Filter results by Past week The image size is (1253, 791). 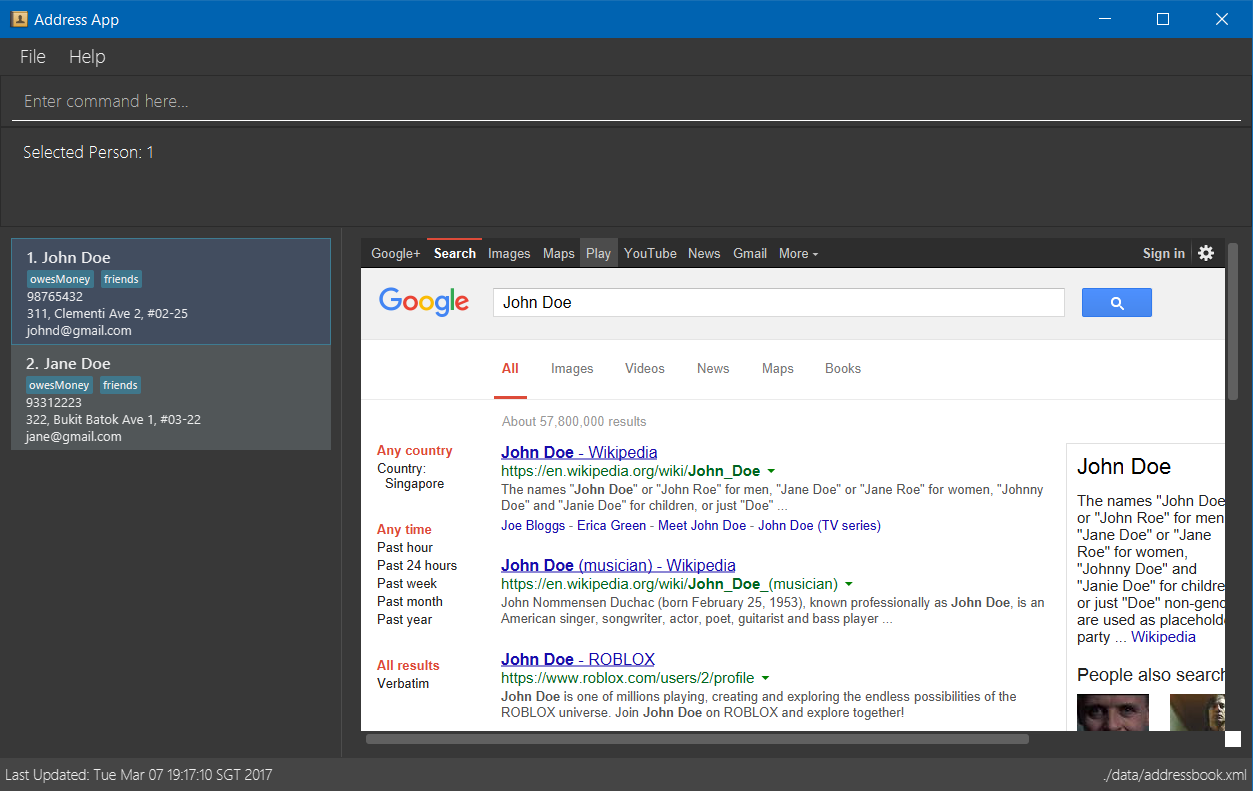pyautogui.click(x=407, y=584)
